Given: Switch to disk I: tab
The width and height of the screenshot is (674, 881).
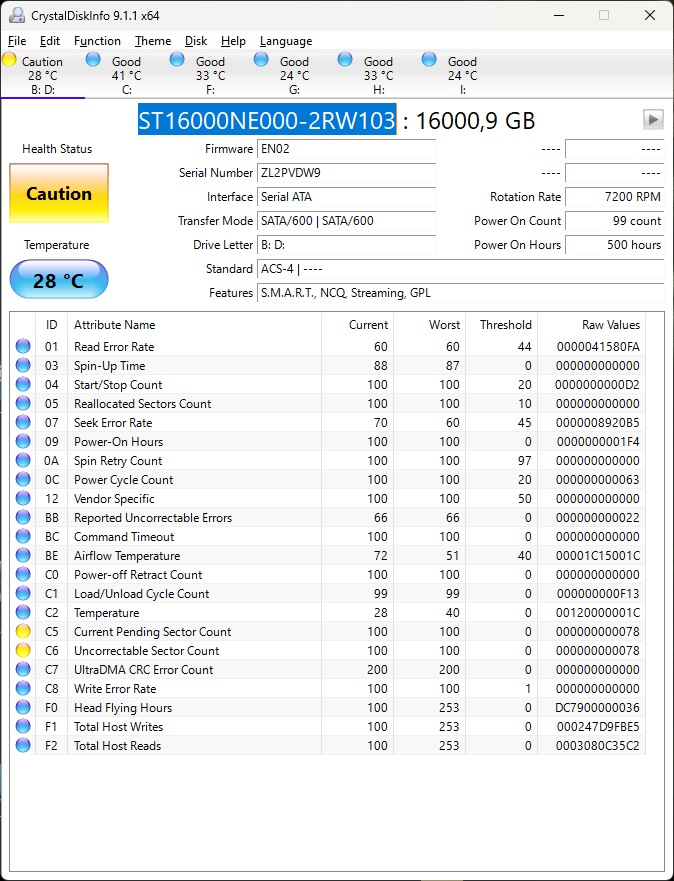Looking at the screenshot, I should (x=462, y=75).
